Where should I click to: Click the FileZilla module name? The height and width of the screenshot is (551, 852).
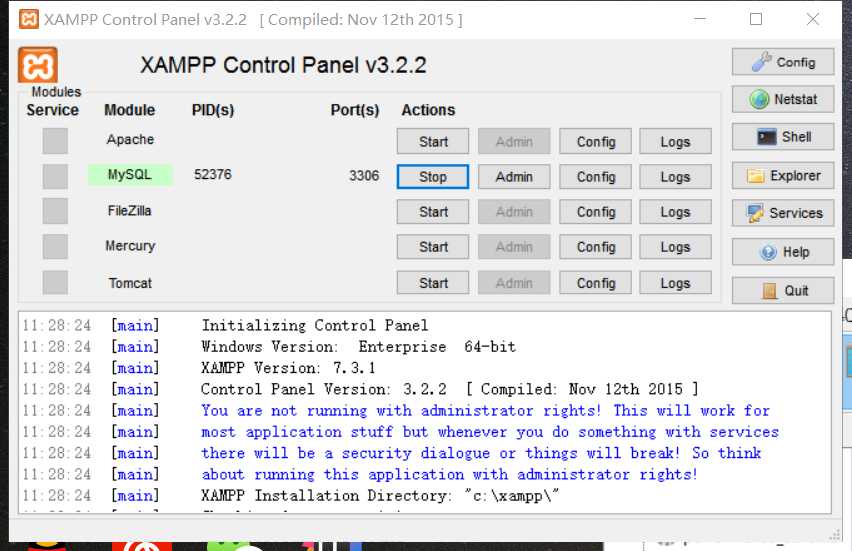[129, 211]
